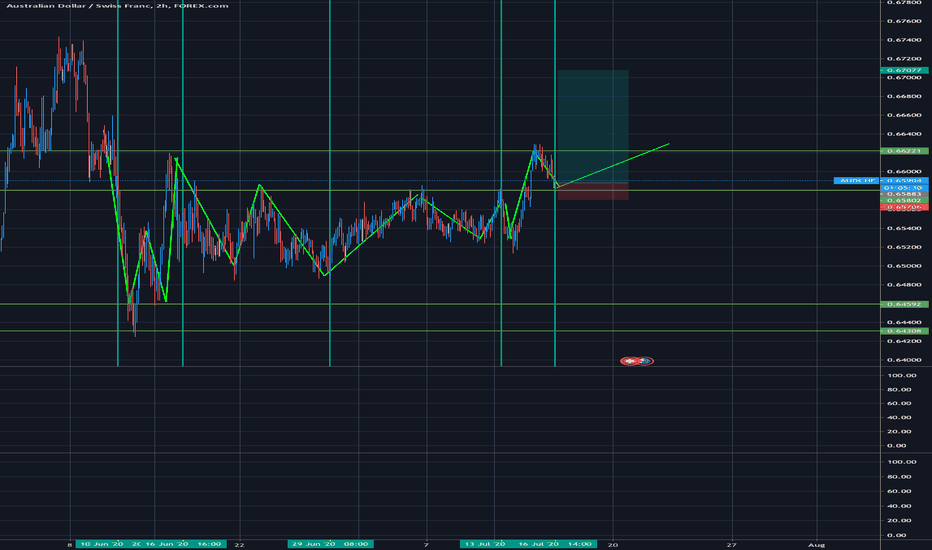This screenshot has height=550, width=932.
Task: Select the 0.66221 horizontal line price label
Action: click(x=904, y=151)
